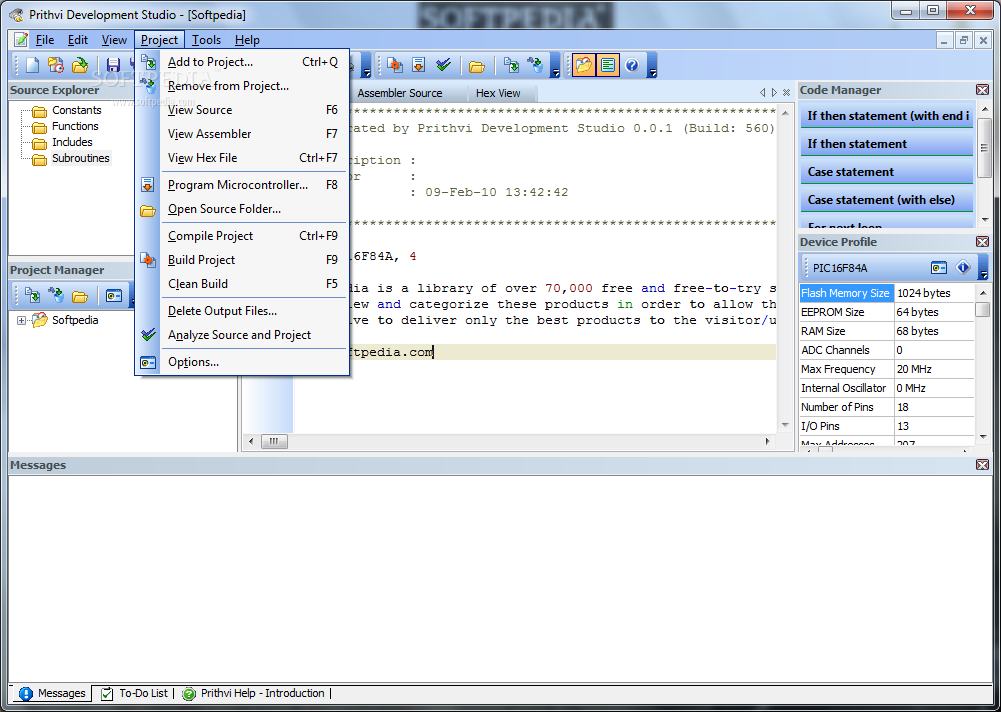Insert the If then statement snippet
The width and height of the screenshot is (1001, 712).
(x=887, y=144)
